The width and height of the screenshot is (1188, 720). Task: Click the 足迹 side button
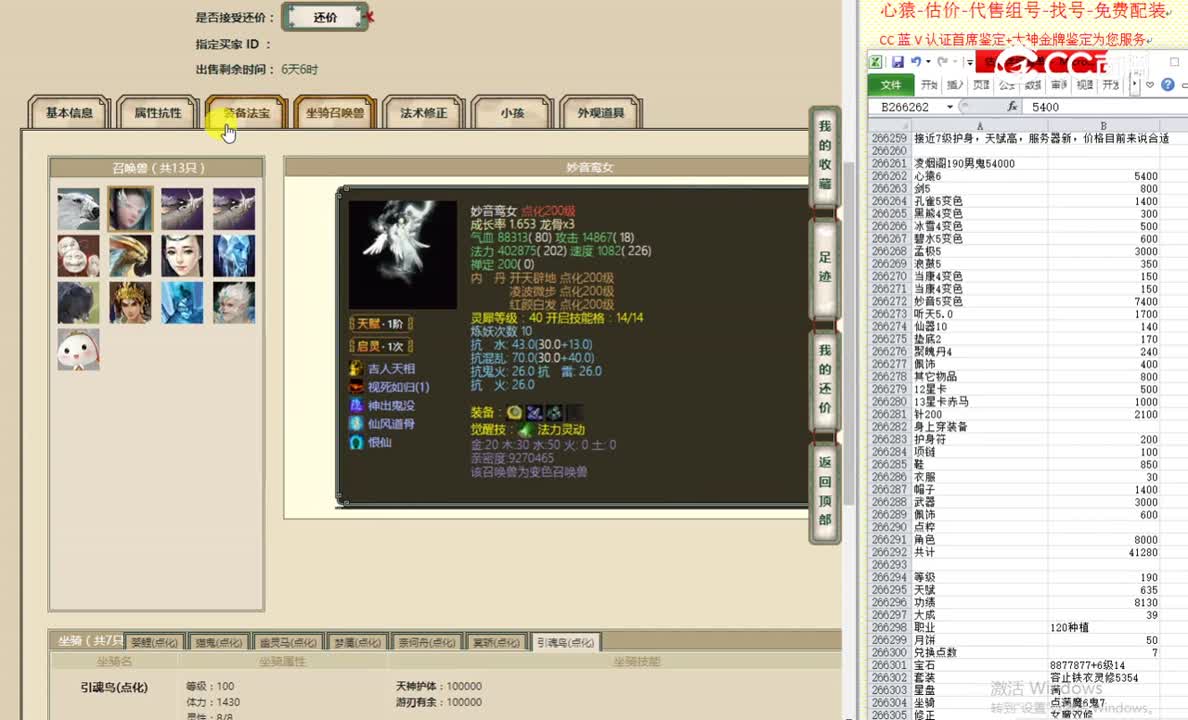(x=825, y=268)
